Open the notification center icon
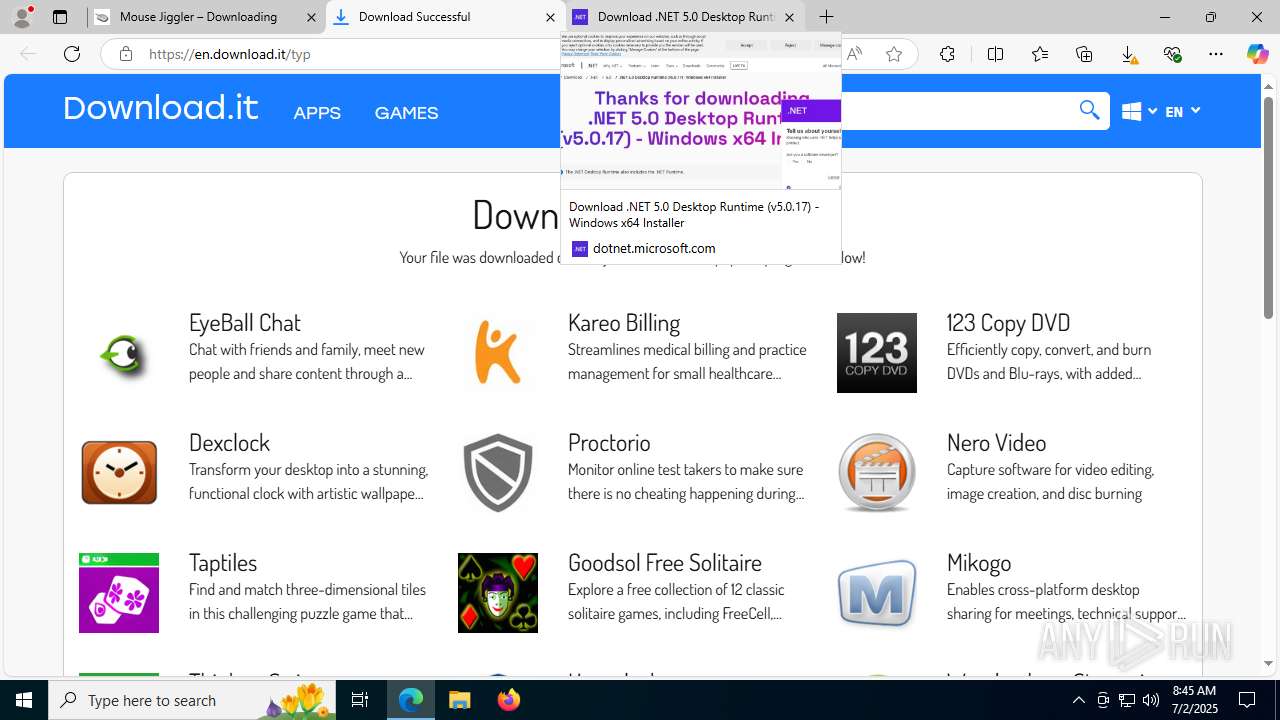The width and height of the screenshot is (1280, 720). (x=1247, y=700)
